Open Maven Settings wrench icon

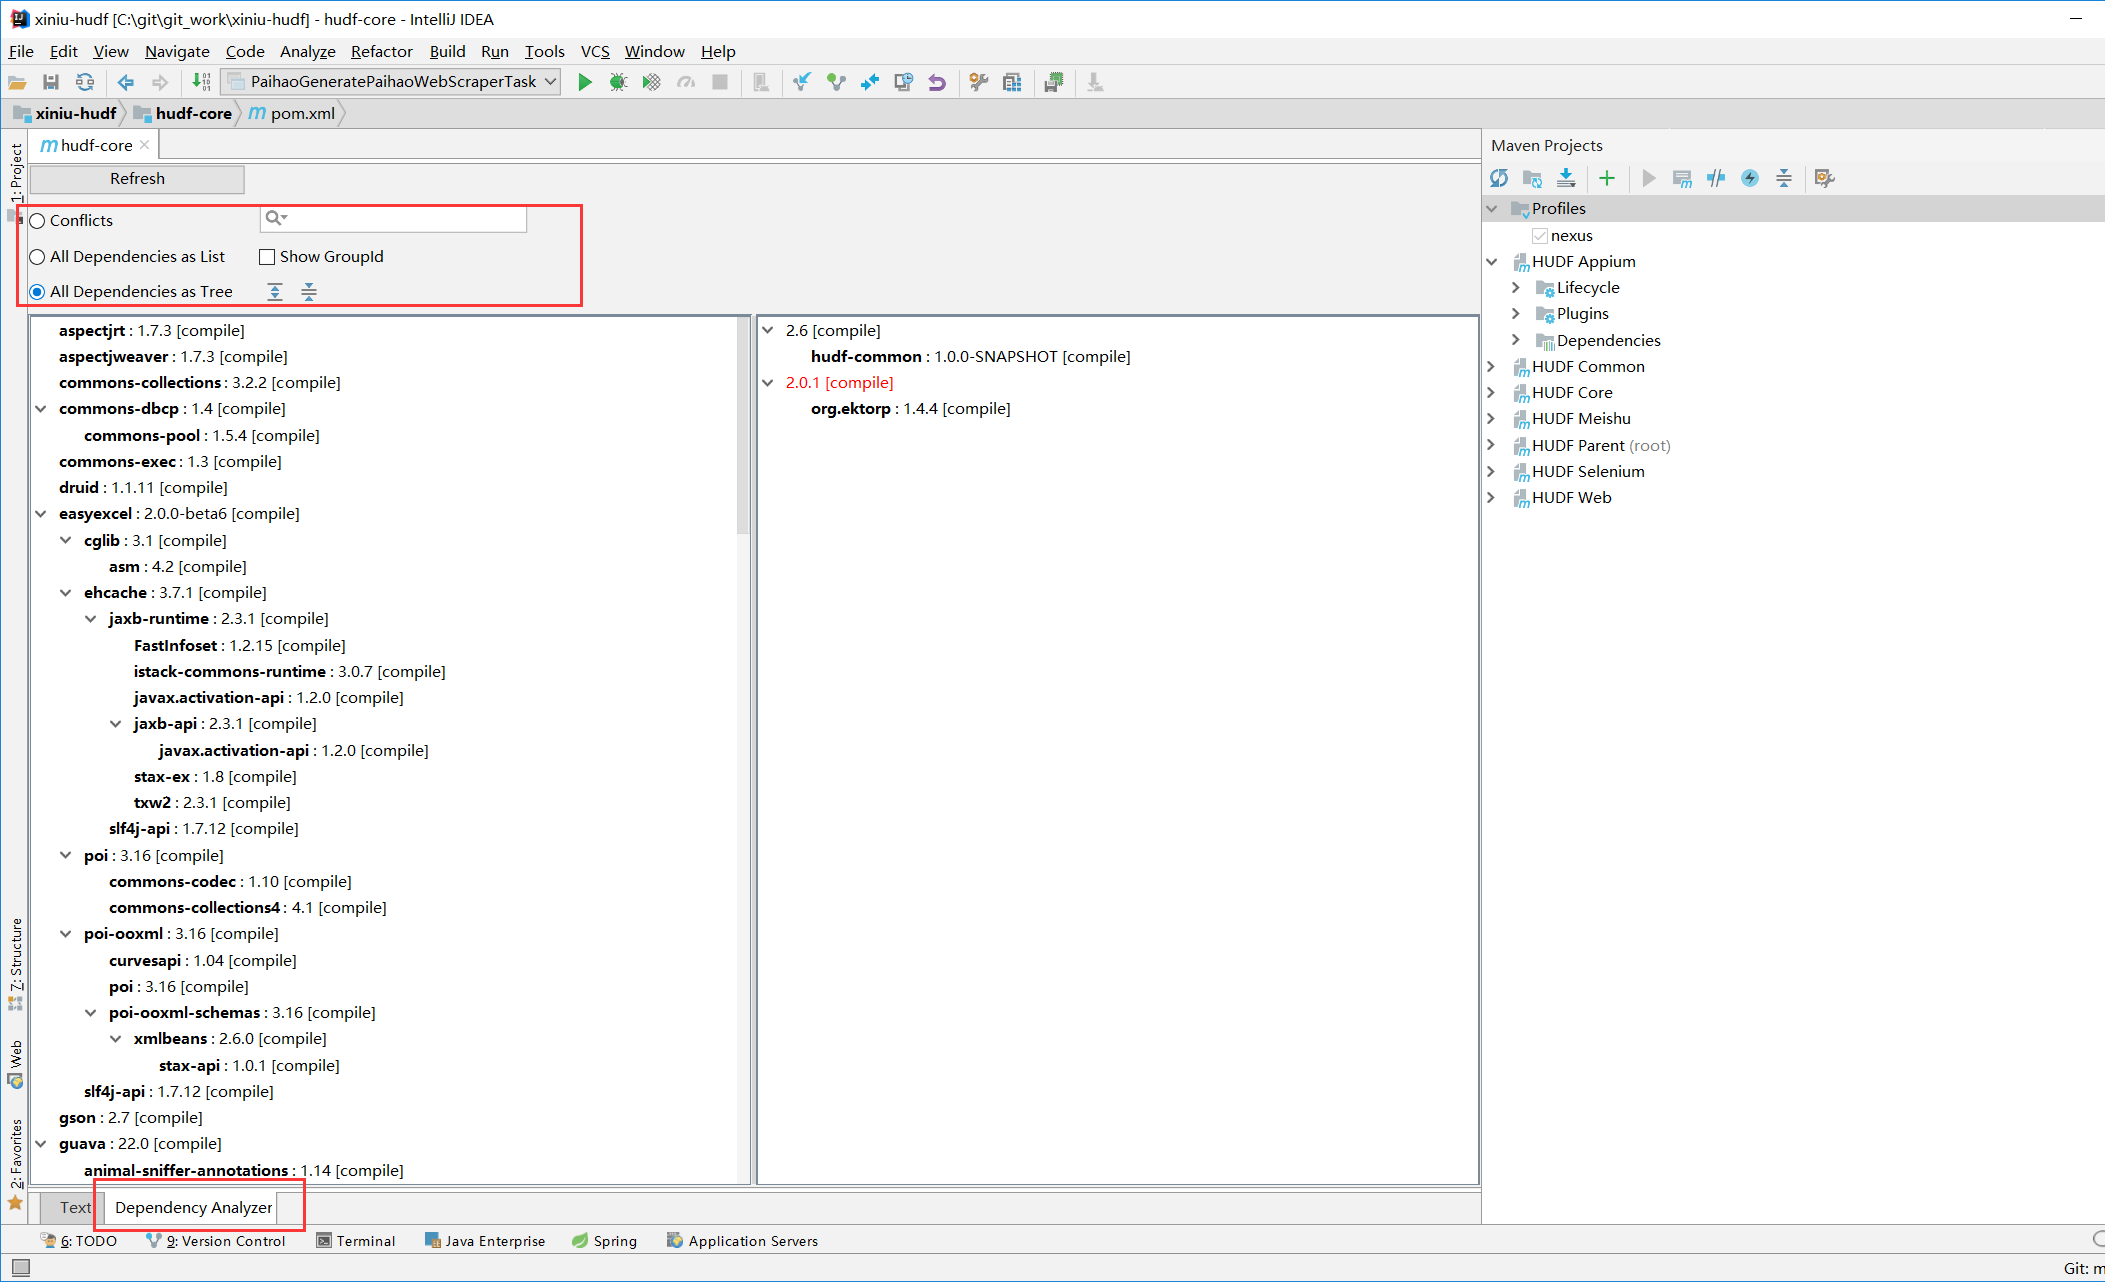[x=1824, y=178]
